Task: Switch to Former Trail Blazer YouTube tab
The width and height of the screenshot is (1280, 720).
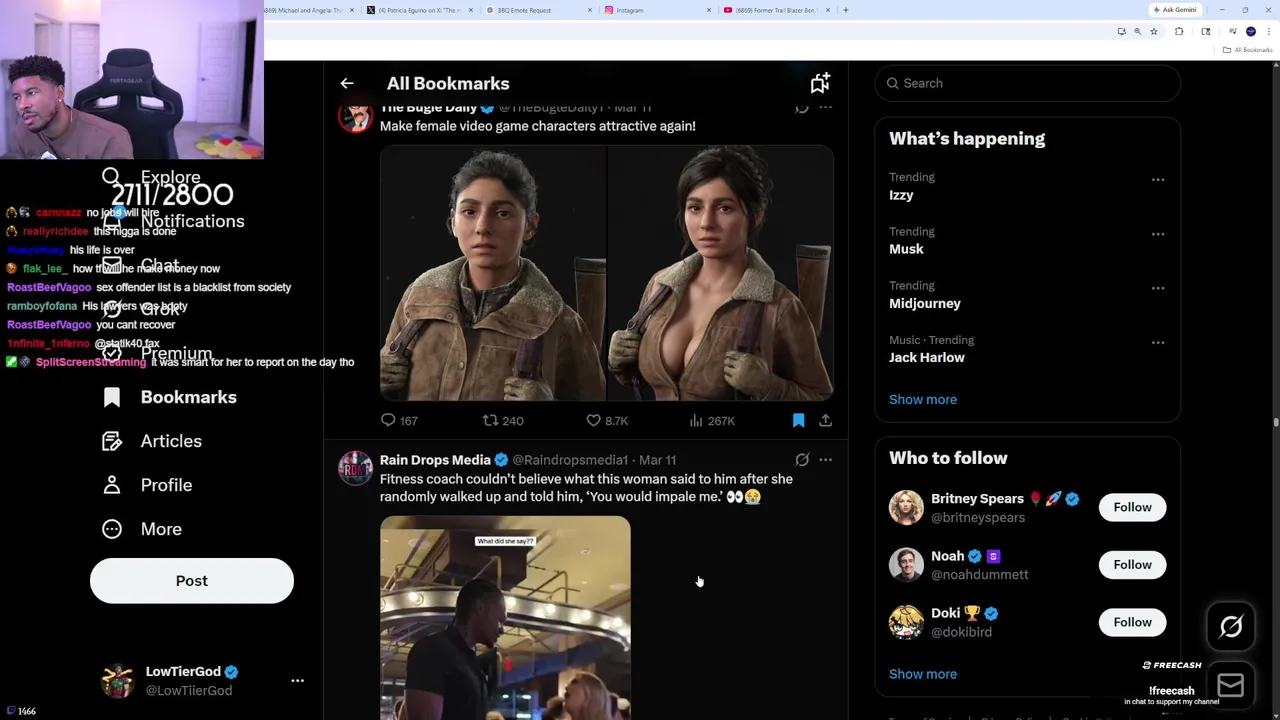Action: point(775,10)
